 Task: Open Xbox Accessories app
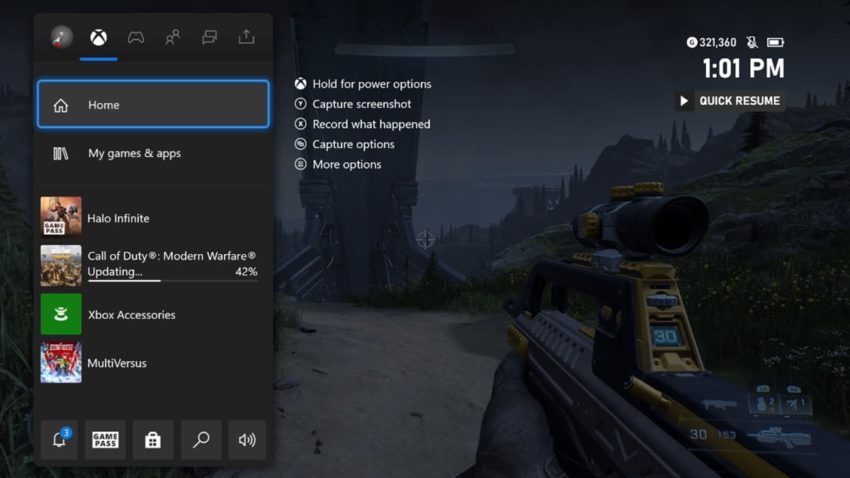(153, 314)
